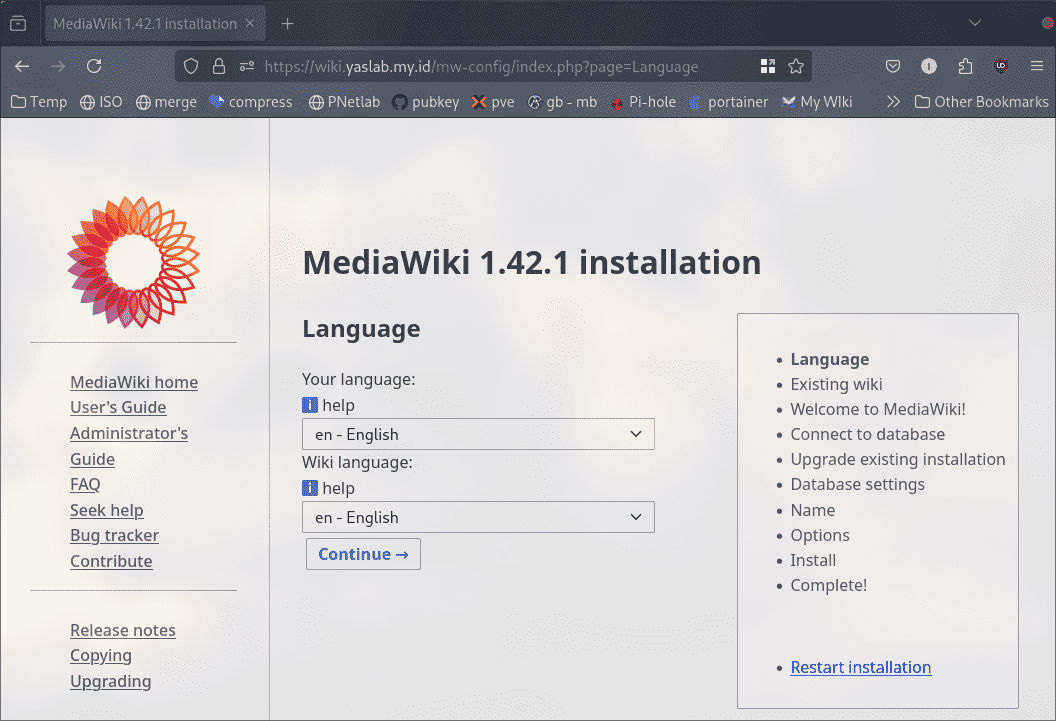Open the ISO bookmark

point(101,102)
